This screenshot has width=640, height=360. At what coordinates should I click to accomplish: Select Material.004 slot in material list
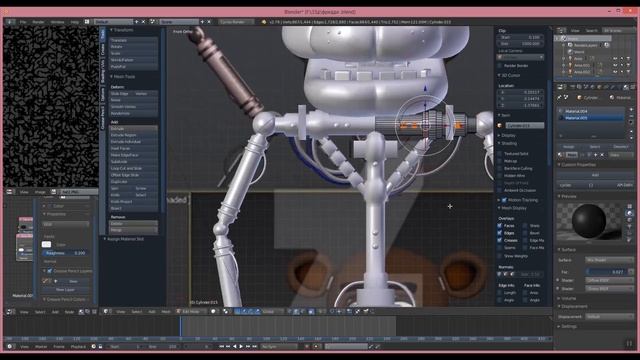[591, 111]
